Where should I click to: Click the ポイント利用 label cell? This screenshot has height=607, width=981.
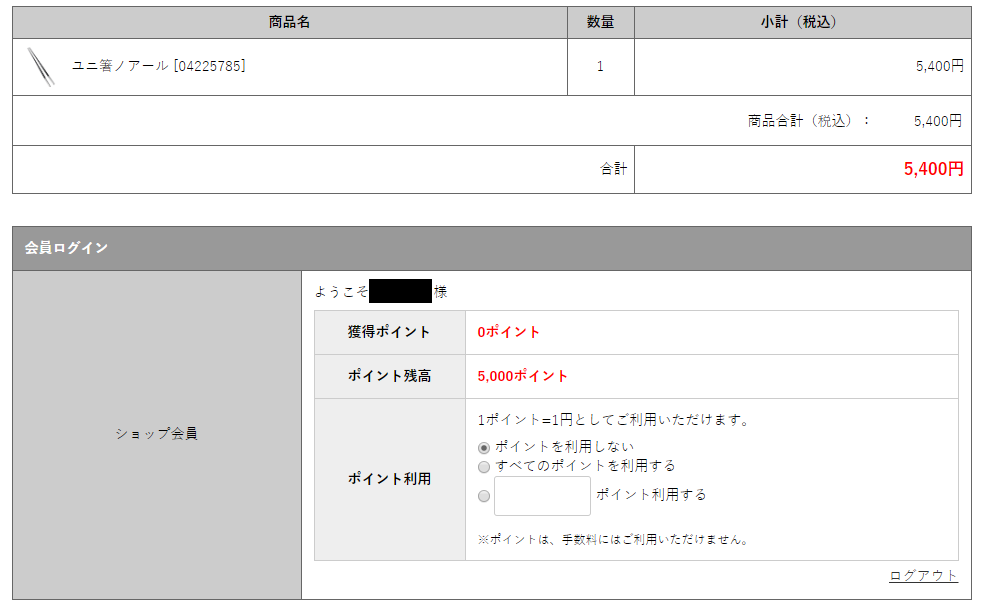tap(387, 476)
